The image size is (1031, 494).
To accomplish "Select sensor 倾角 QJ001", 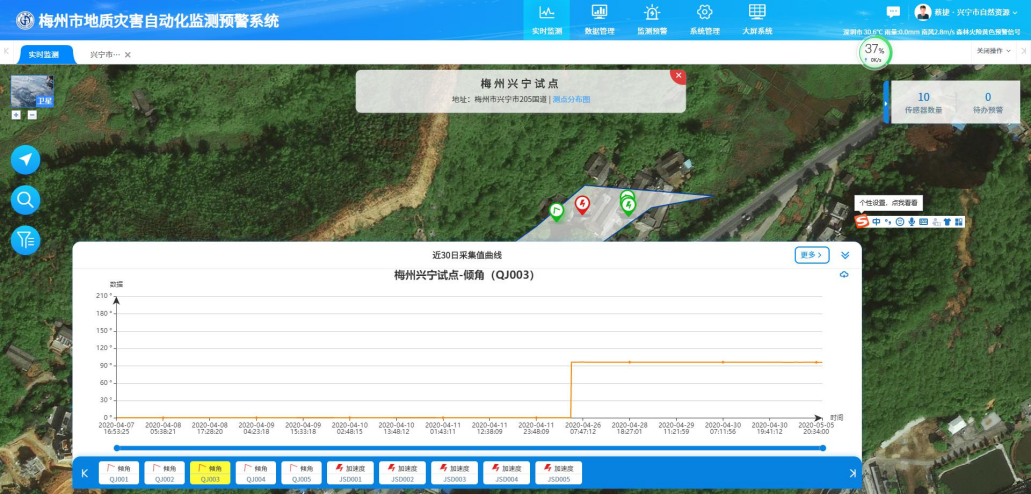I will pyautogui.click(x=119, y=473).
